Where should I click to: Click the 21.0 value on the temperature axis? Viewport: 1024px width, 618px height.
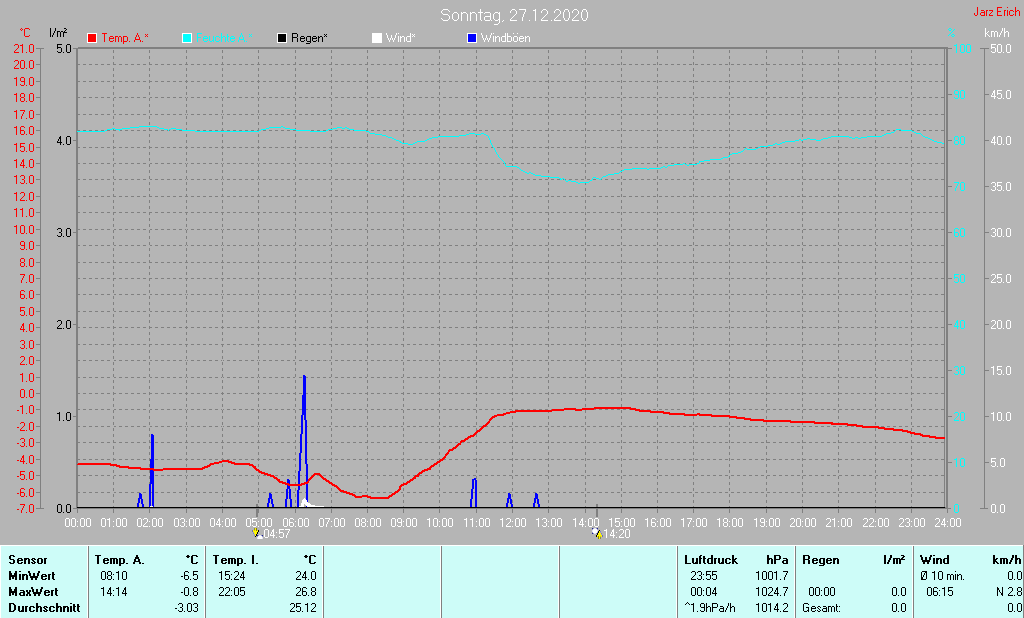[24, 48]
